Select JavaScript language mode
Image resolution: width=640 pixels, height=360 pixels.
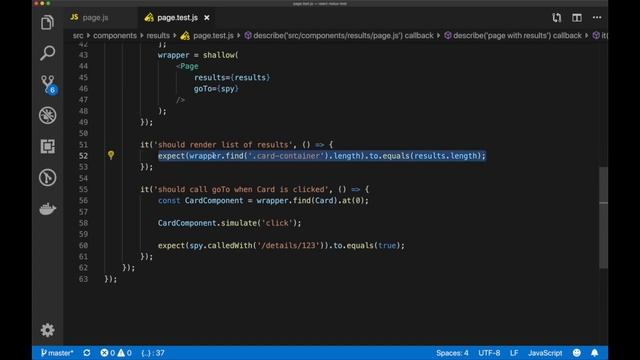click(545, 353)
